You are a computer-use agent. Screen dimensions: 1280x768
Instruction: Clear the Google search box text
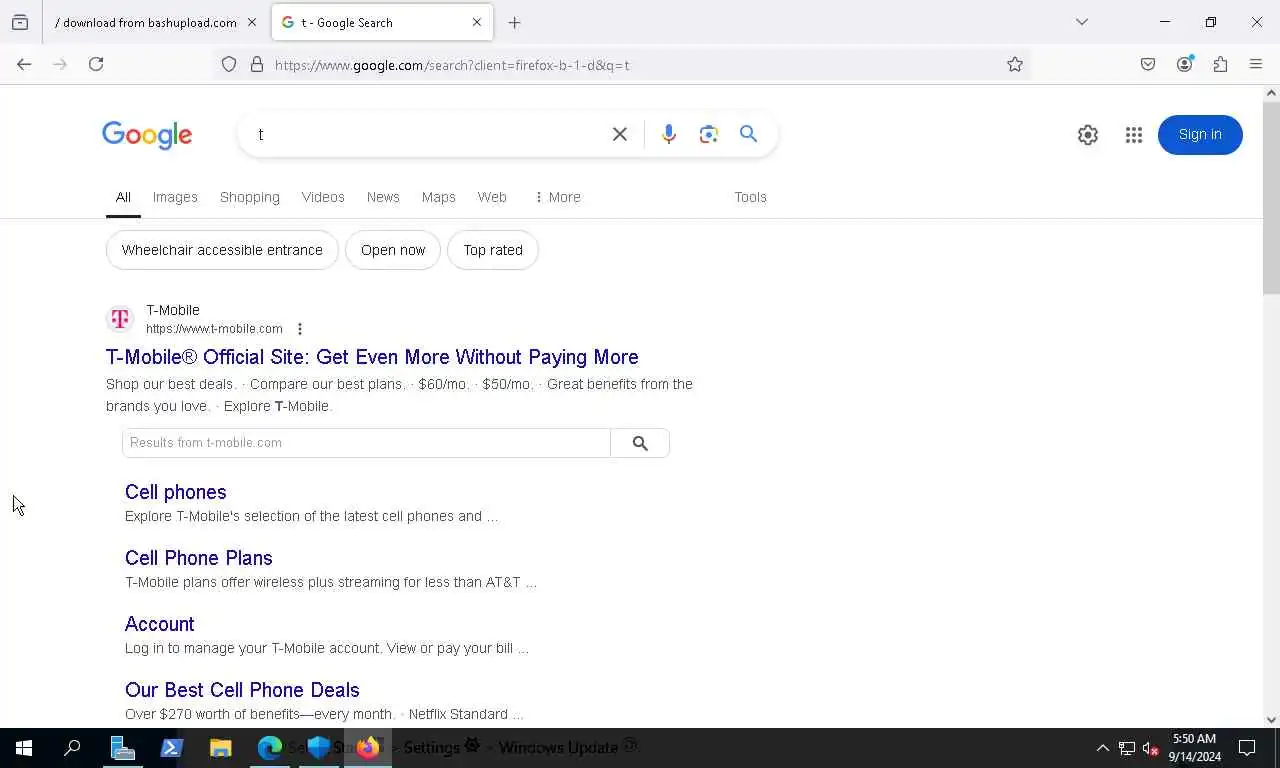coord(620,134)
